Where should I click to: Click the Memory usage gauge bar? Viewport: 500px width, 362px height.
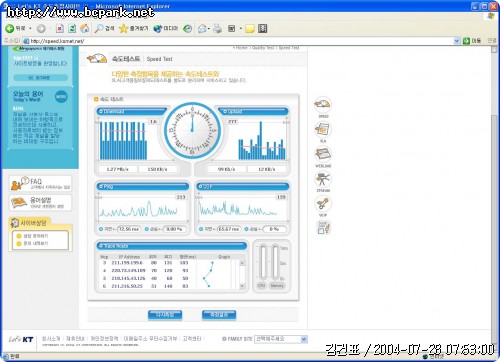coord(275,263)
